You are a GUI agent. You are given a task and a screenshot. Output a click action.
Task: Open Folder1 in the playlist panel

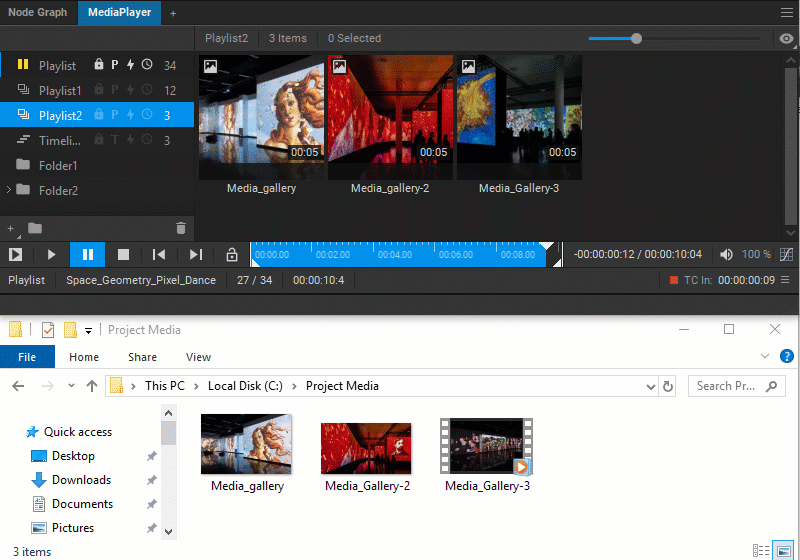[x=97, y=165]
